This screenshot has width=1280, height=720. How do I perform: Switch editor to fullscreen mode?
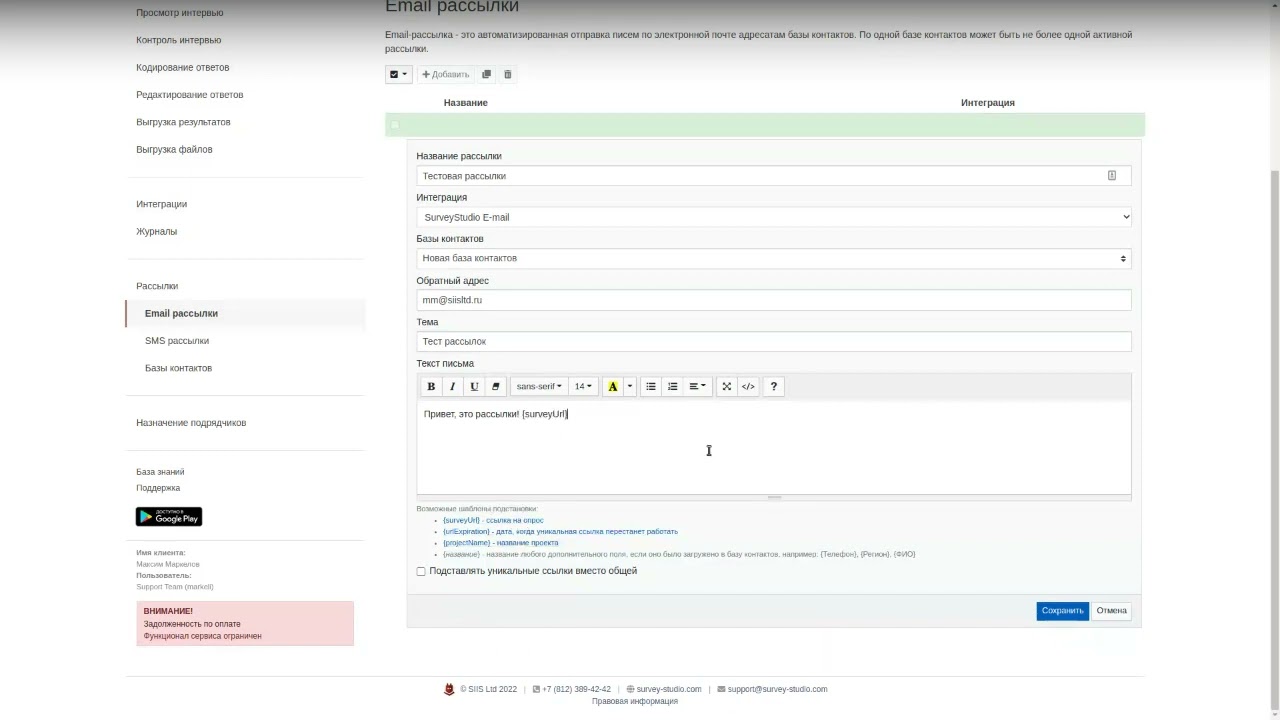pyautogui.click(x=727, y=387)
